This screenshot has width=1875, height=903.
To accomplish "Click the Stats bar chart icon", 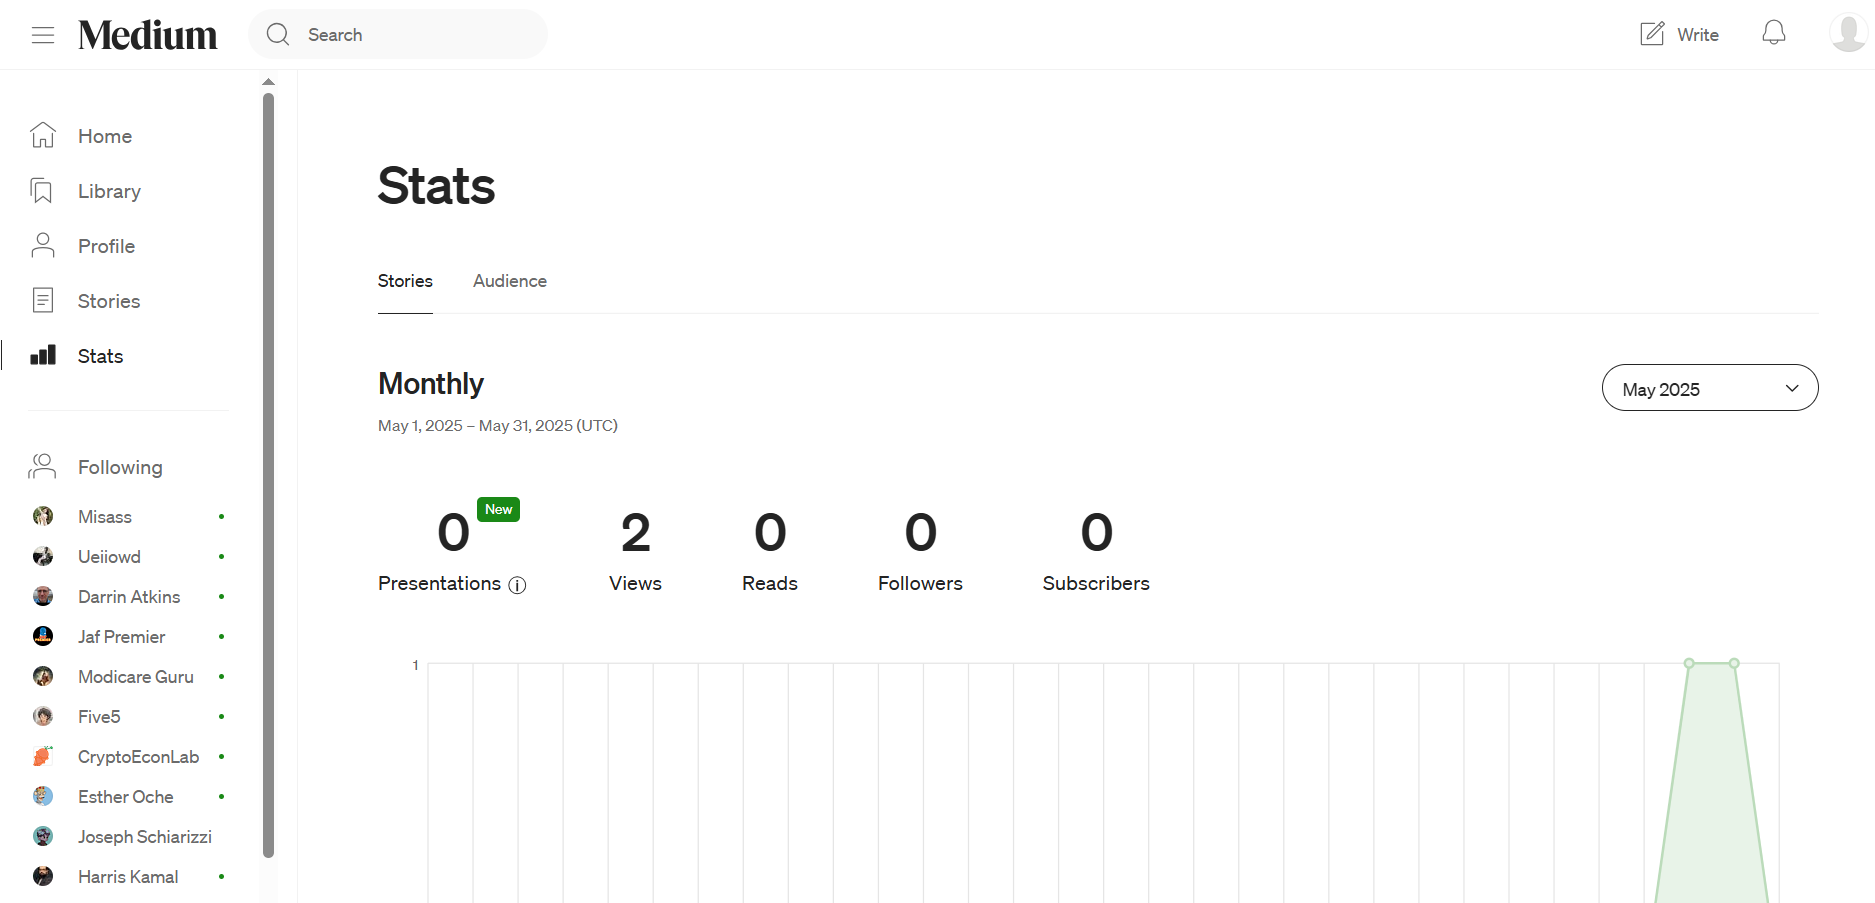I will 43,355.
